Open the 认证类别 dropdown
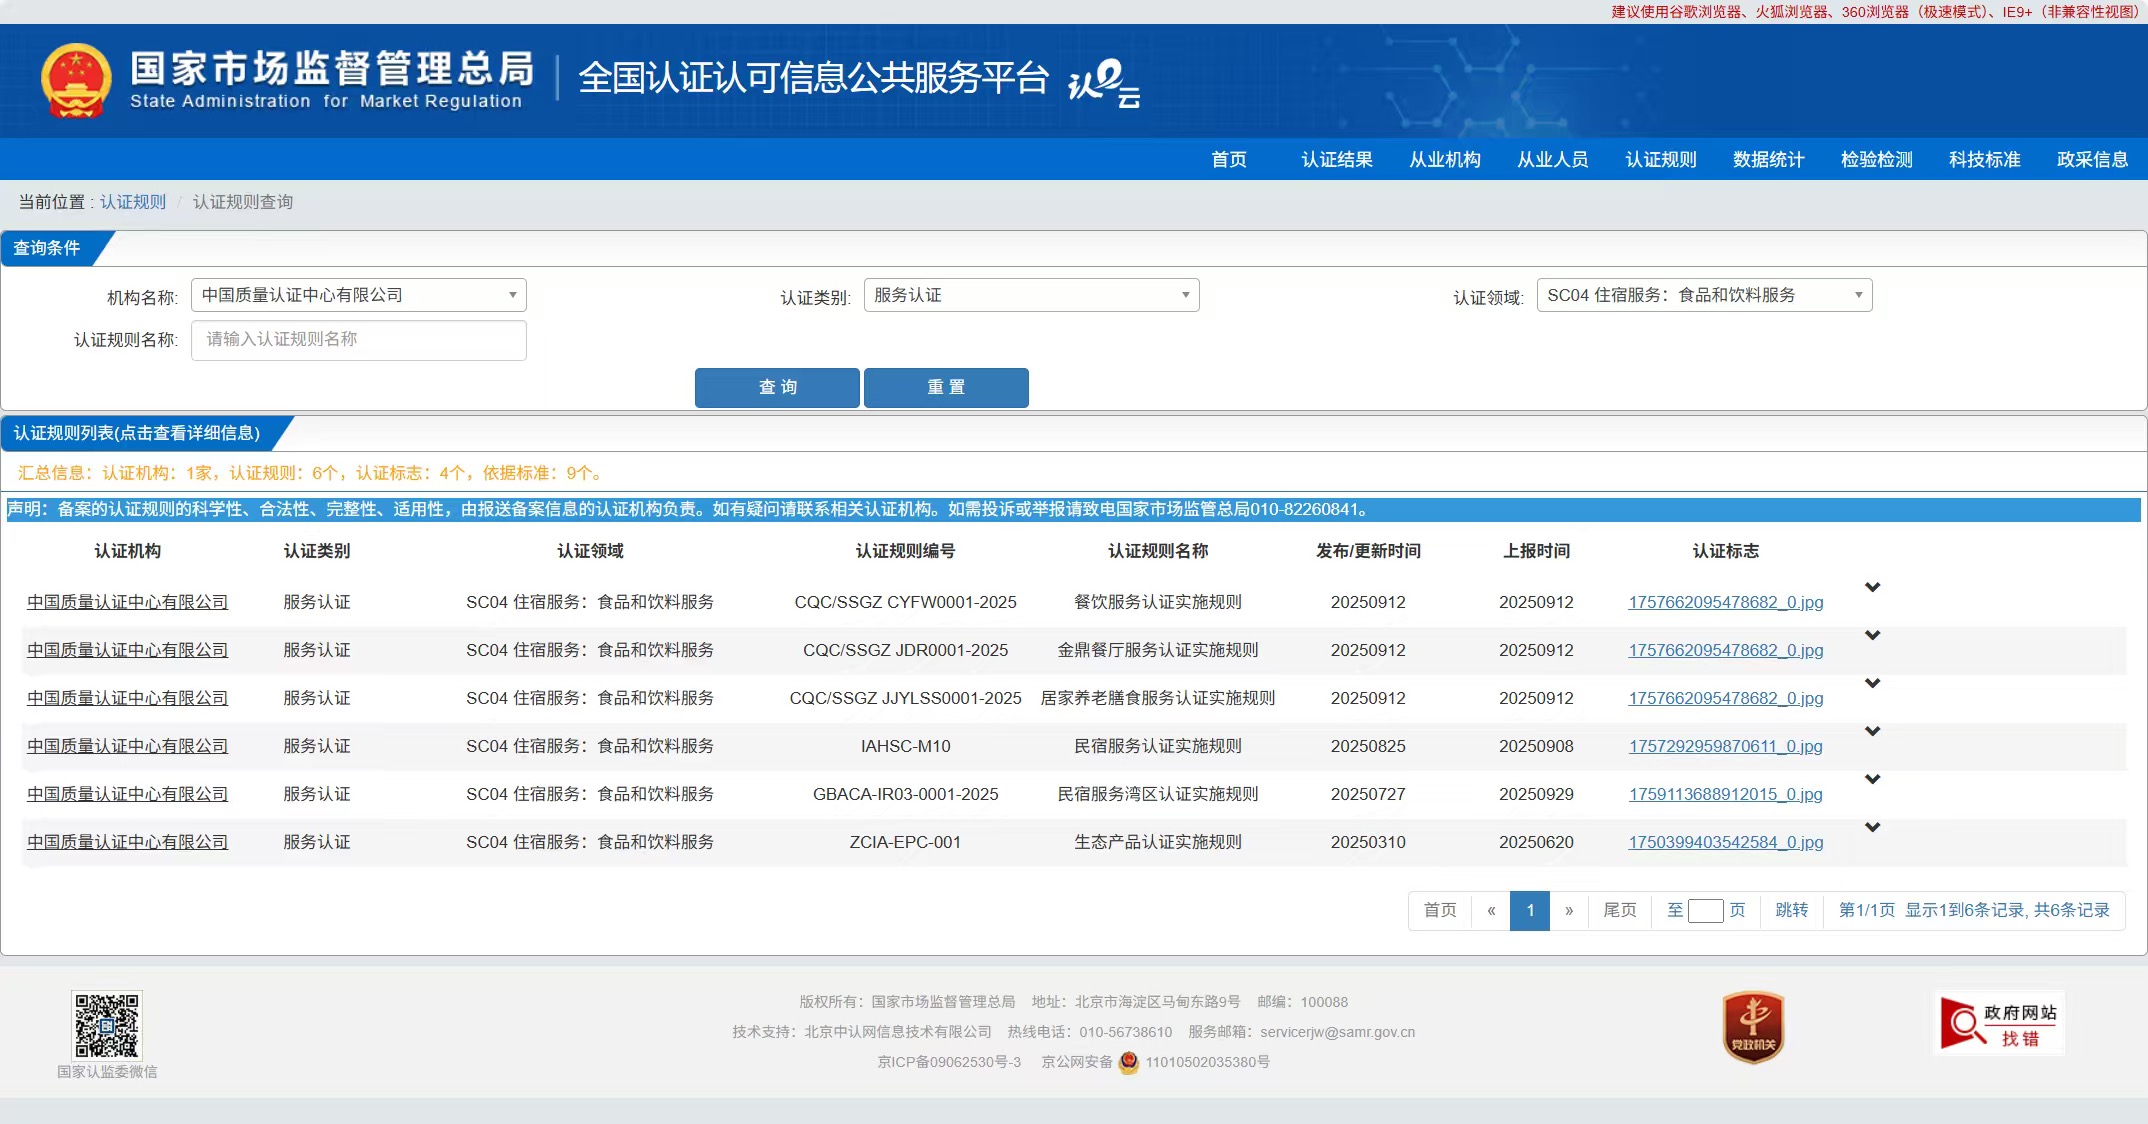2148x1124 pixels. (1031, 295)
